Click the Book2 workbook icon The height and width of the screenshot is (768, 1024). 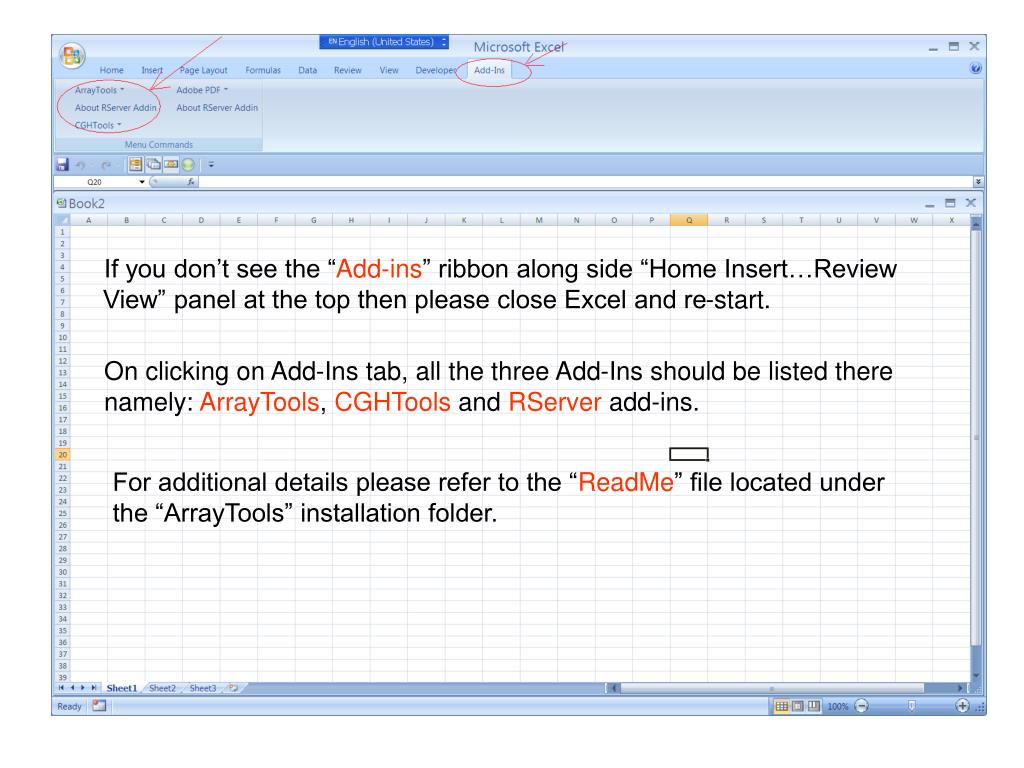[x=61, y=203]
